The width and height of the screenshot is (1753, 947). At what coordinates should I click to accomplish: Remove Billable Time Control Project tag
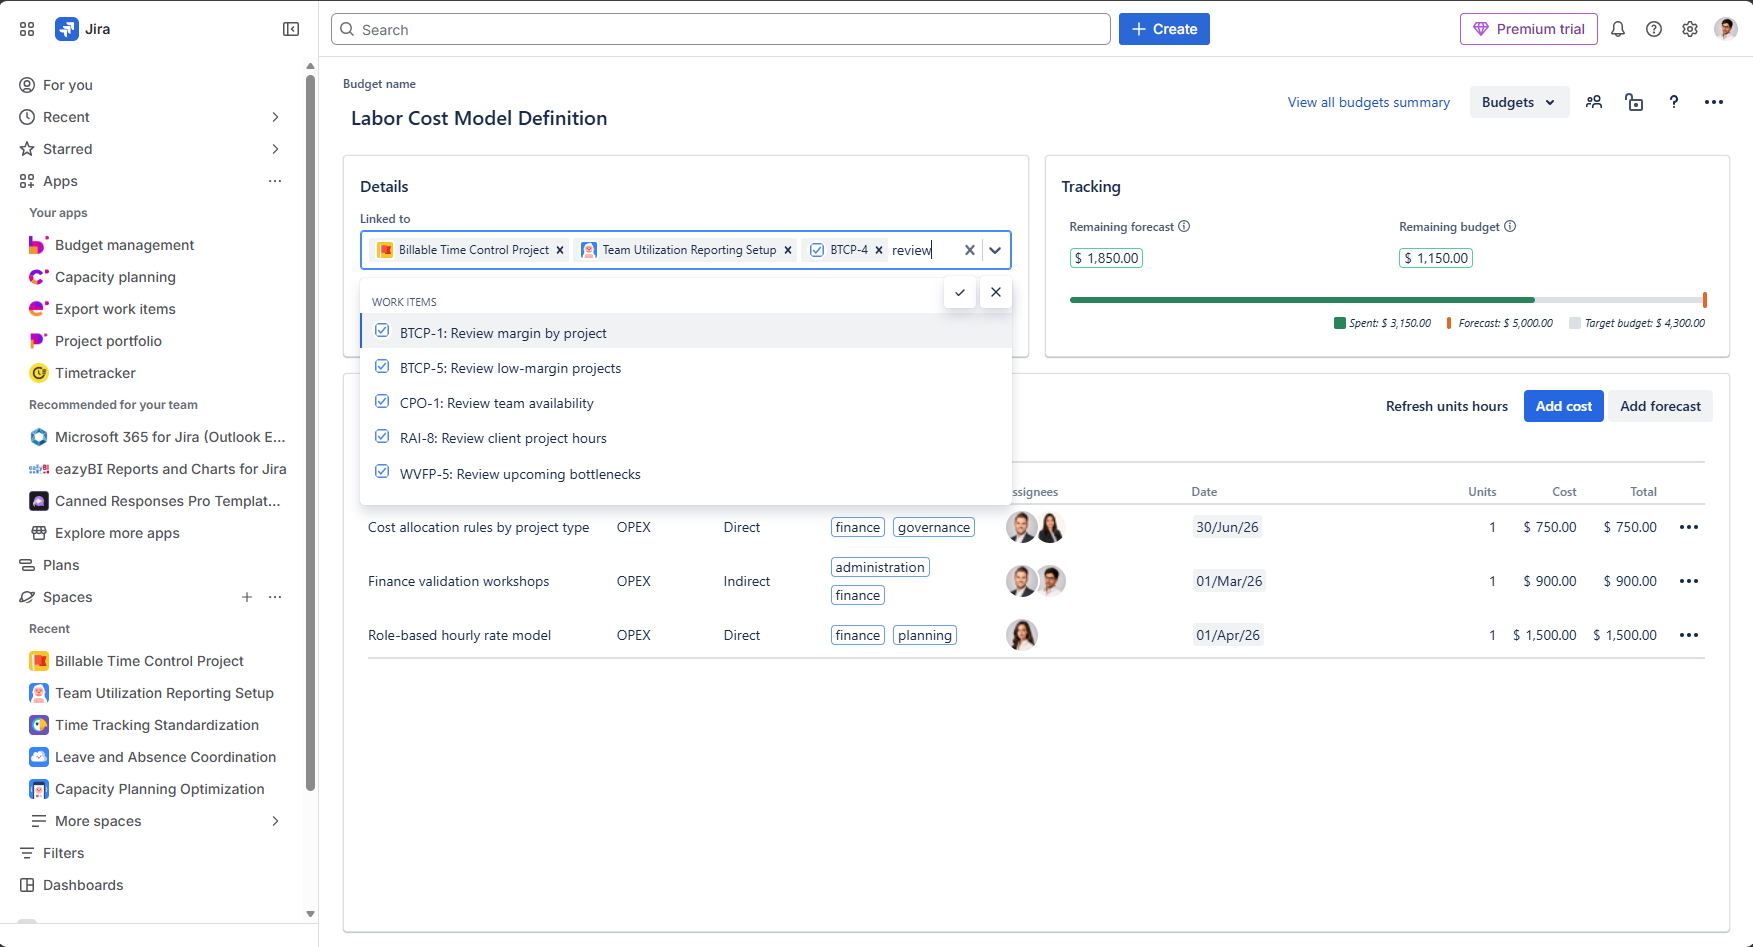[560, 250]
